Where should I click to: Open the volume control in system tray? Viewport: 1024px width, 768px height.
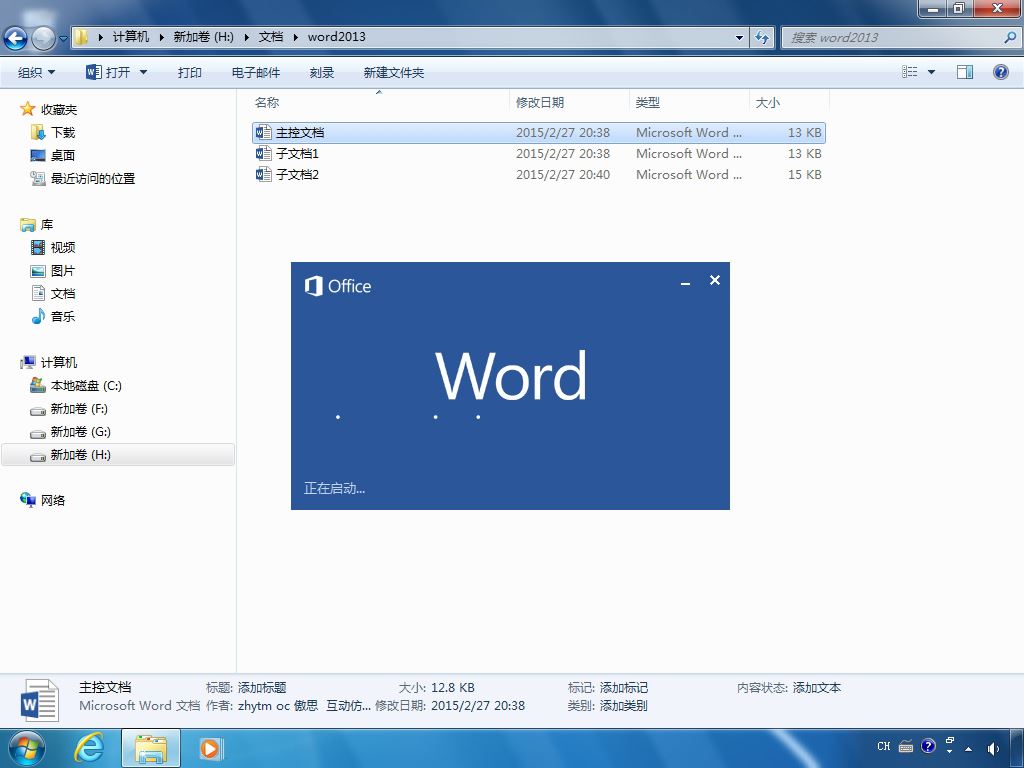coord(993,748)
